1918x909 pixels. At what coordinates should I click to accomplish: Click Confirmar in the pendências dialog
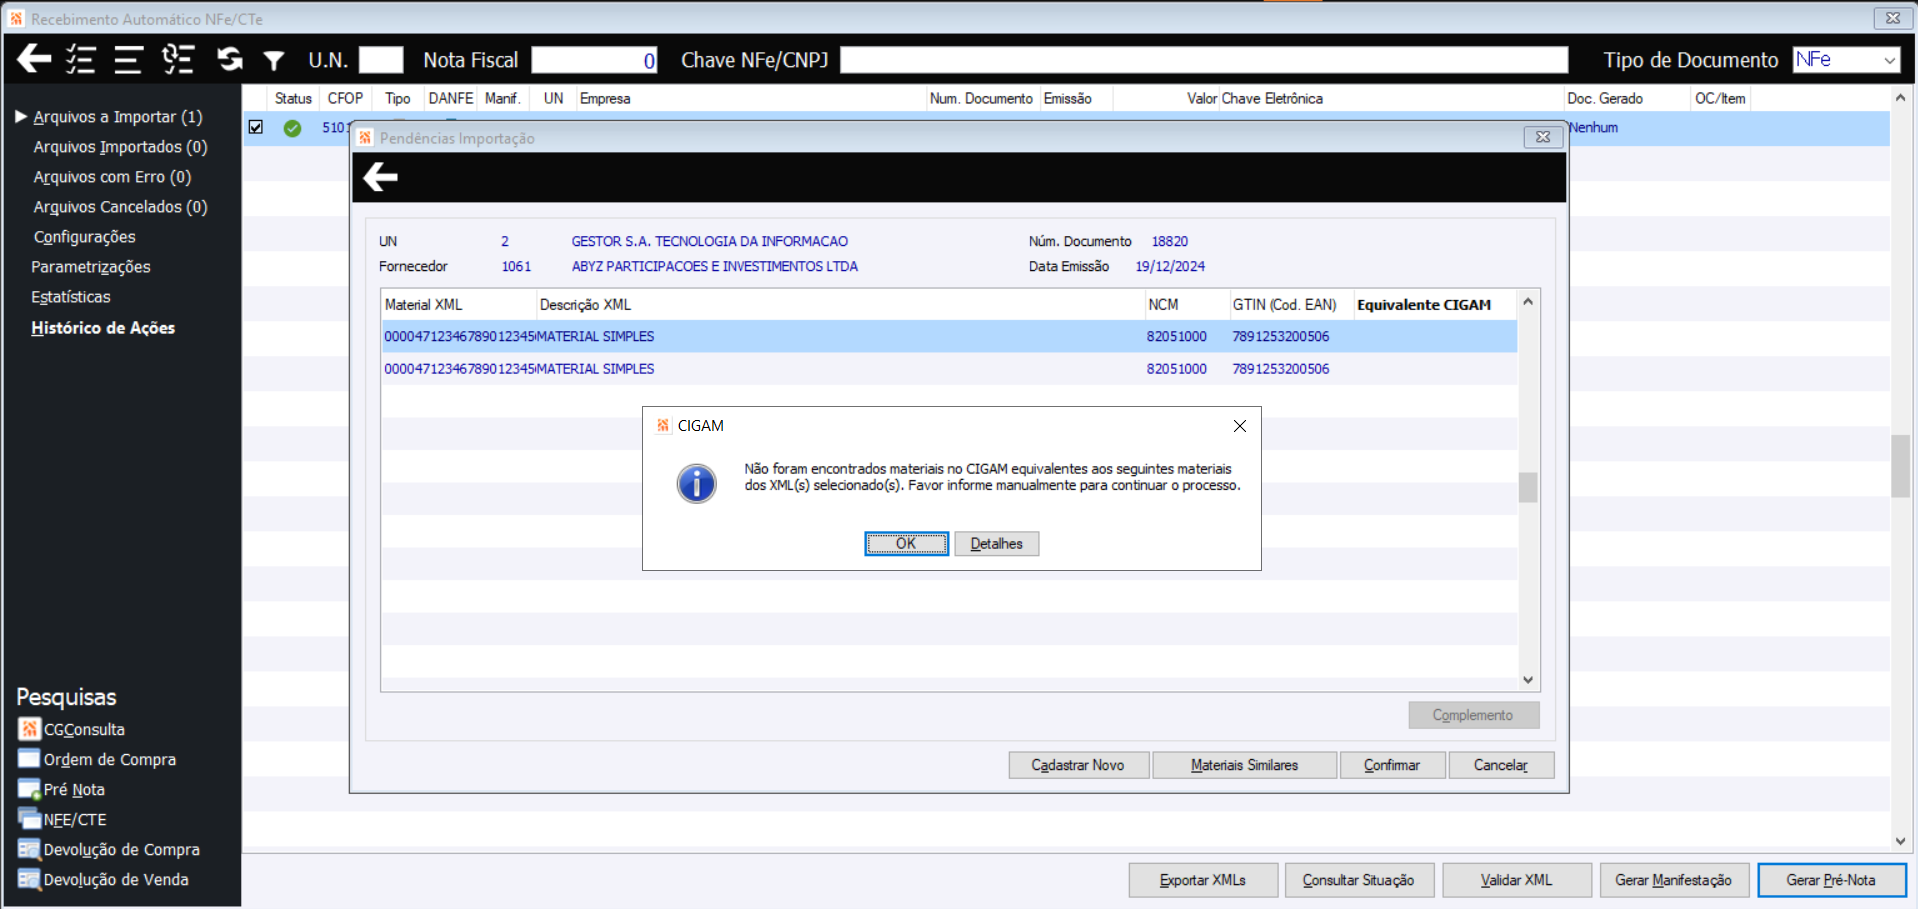point(1392,765)
